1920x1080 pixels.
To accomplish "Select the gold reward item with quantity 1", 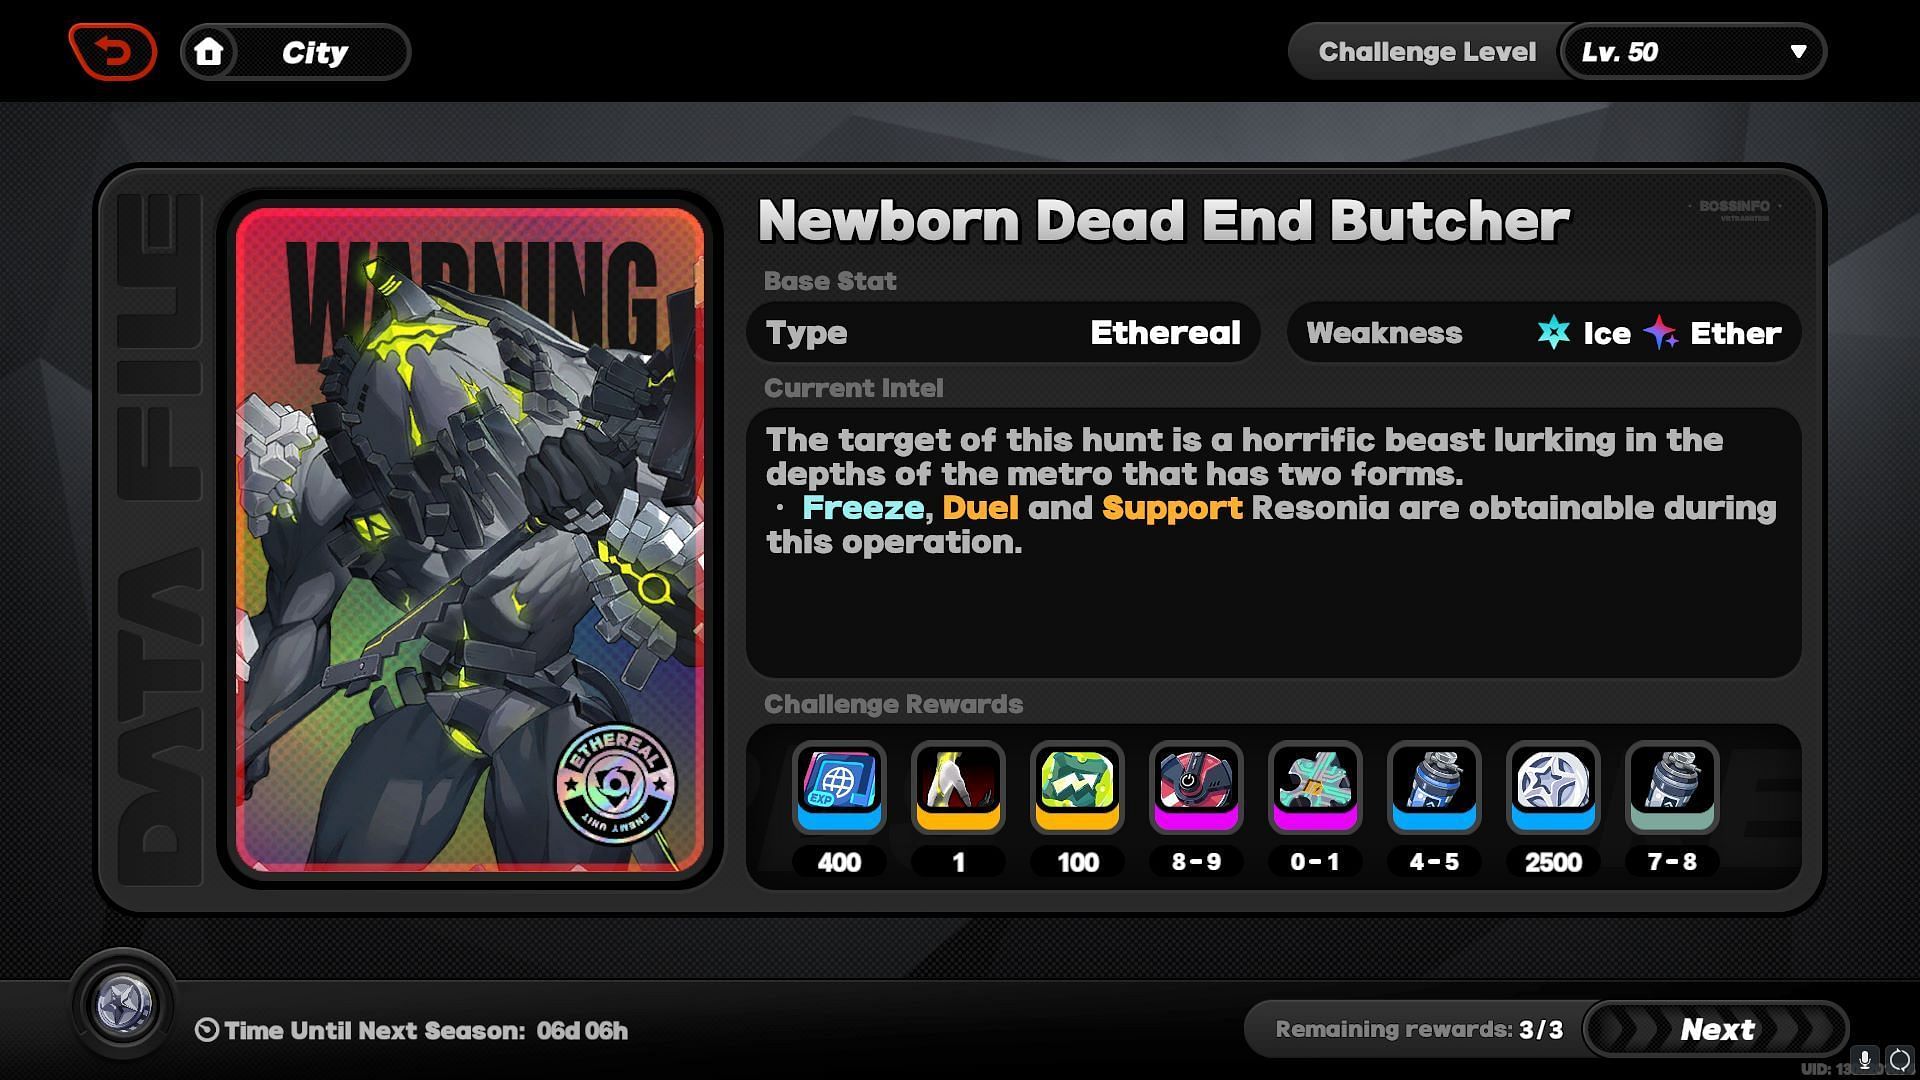I will (958, 788).
